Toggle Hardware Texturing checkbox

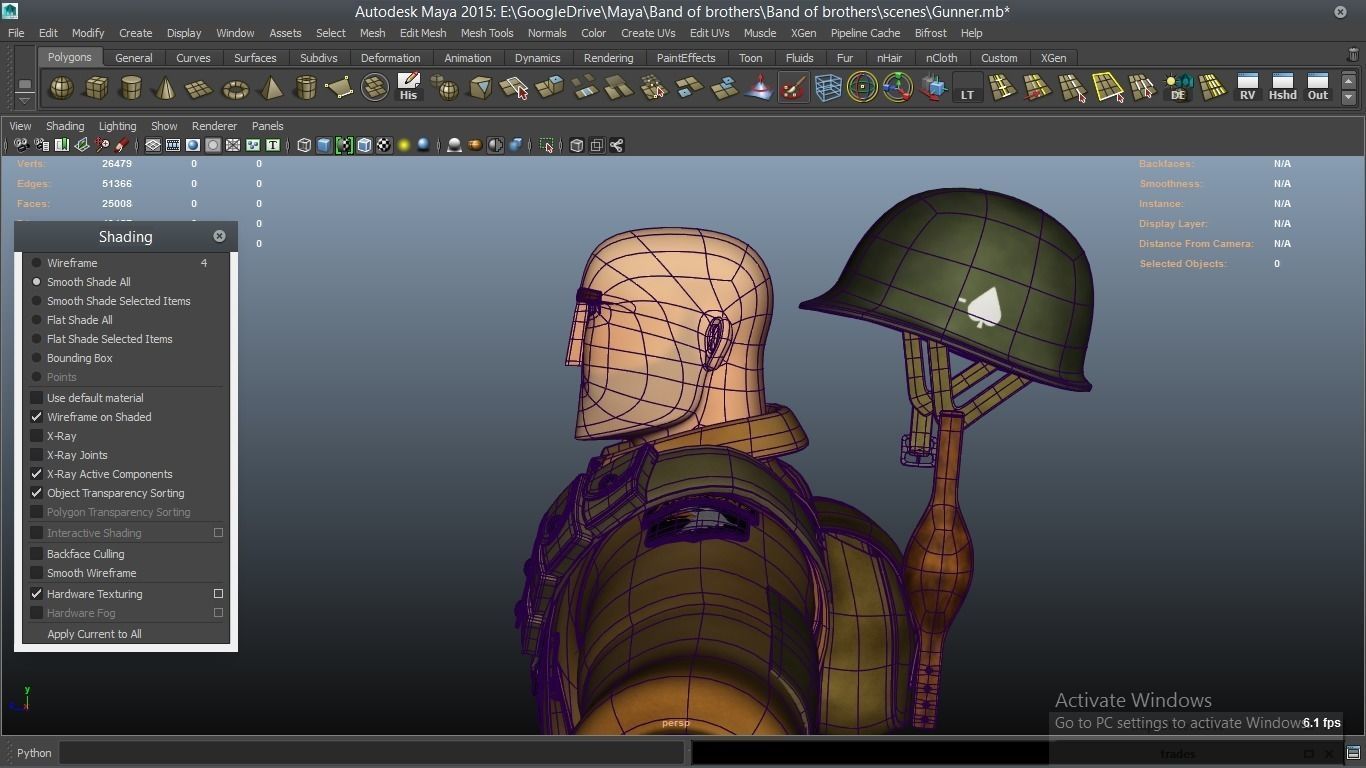coord(37,594)
